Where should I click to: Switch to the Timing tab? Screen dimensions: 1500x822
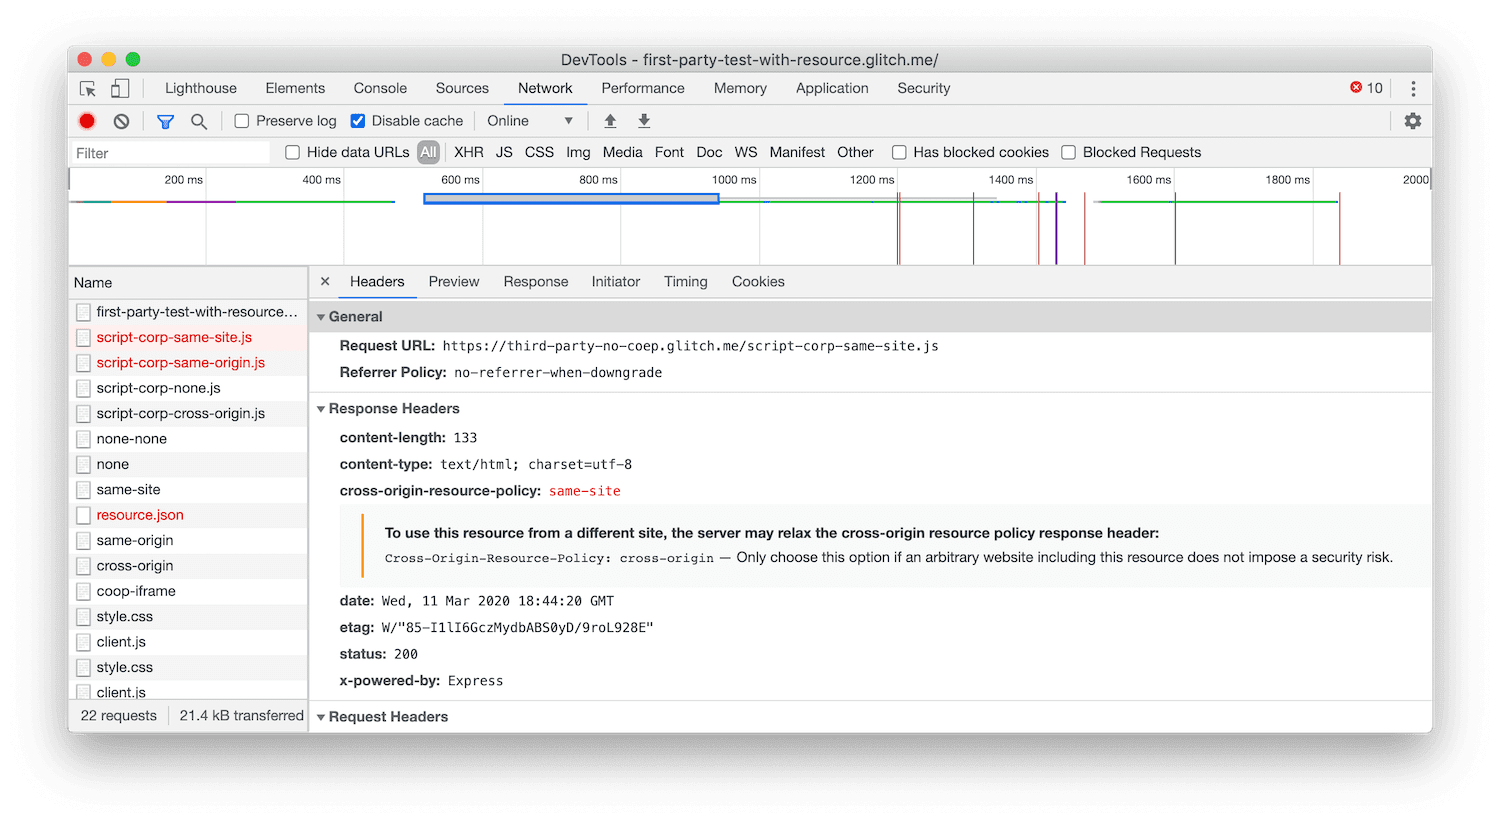(685, 282)
